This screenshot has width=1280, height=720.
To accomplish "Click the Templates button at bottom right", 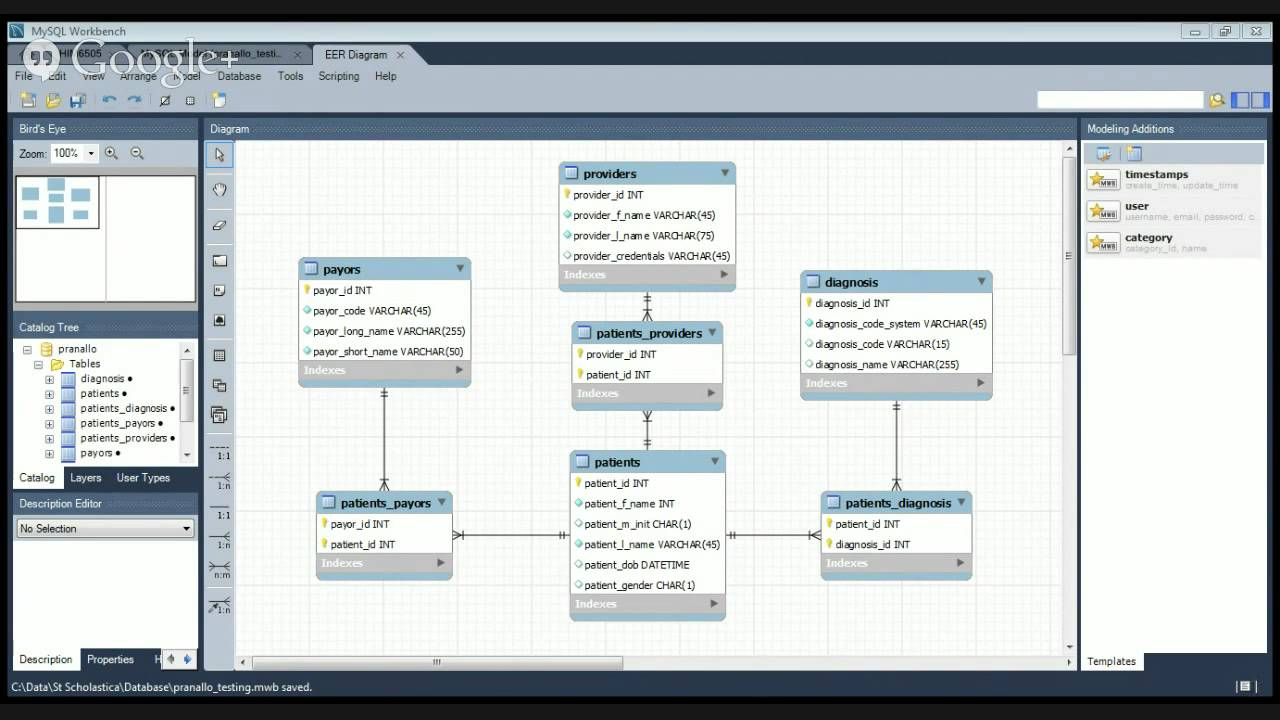I will 1111,661.
